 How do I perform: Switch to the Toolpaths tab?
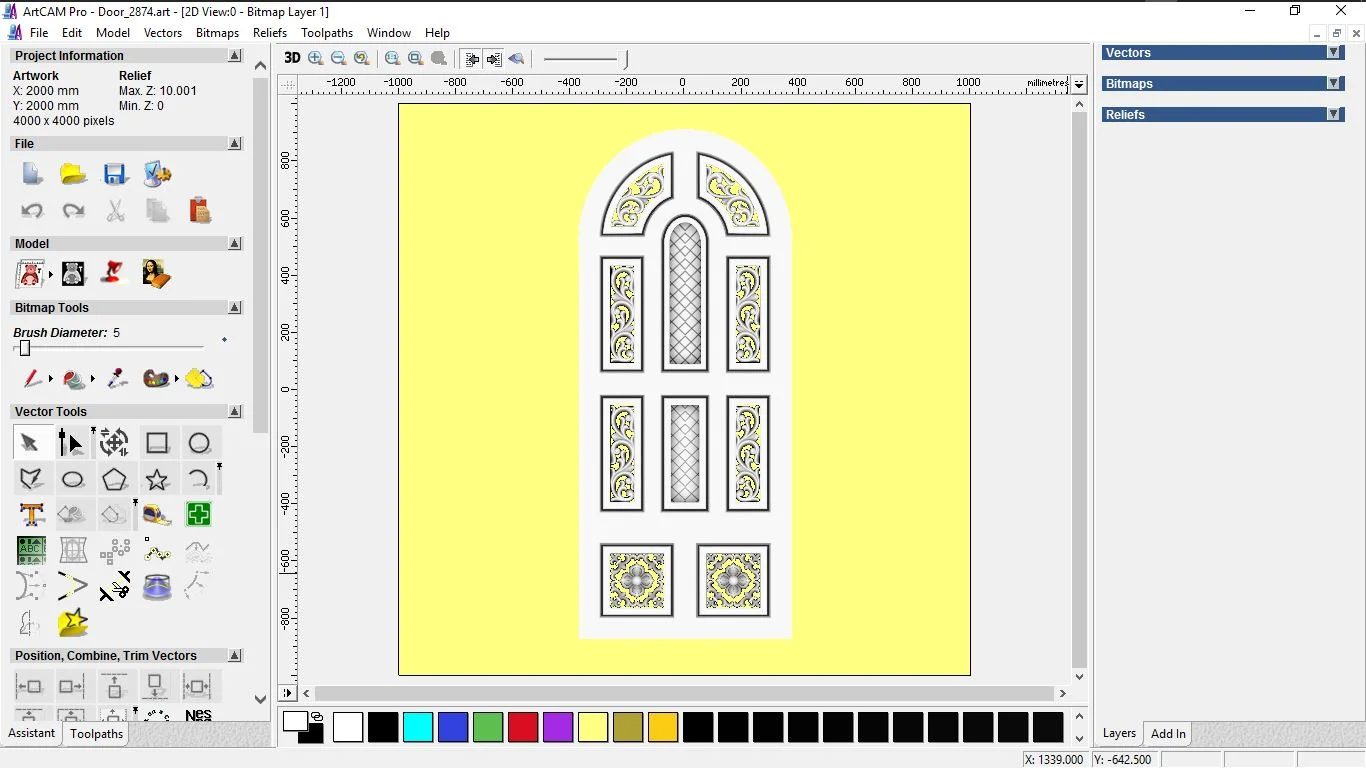(96, 733)
